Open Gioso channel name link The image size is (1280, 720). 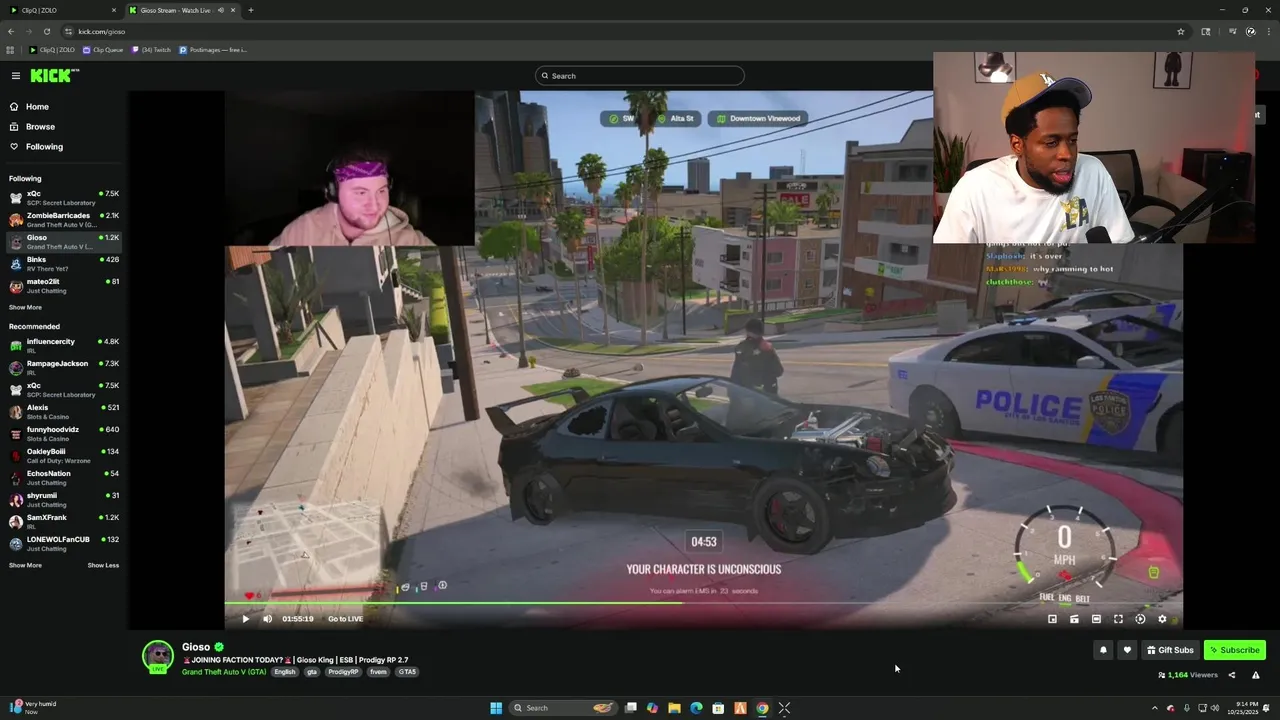tap(196, 647)
